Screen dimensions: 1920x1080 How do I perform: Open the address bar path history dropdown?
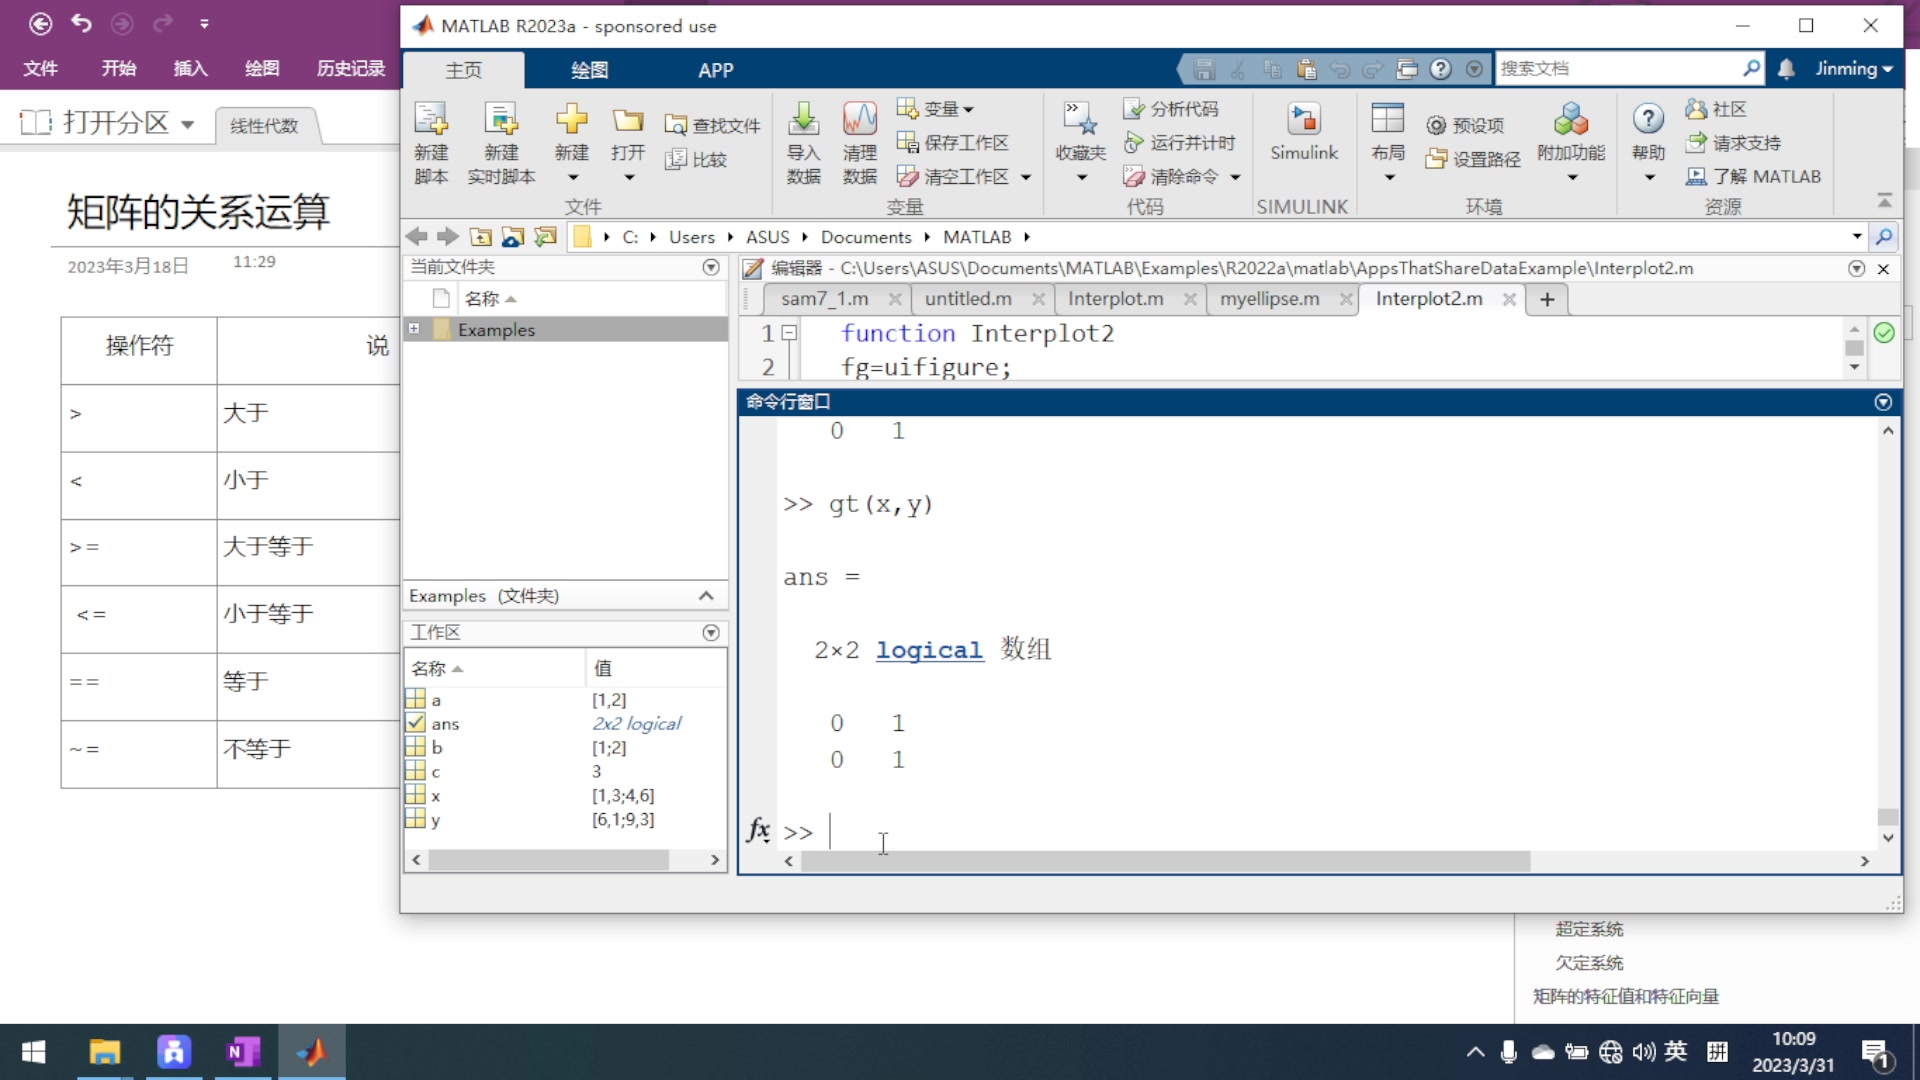pyautogui.click(x=1856, y=237)
